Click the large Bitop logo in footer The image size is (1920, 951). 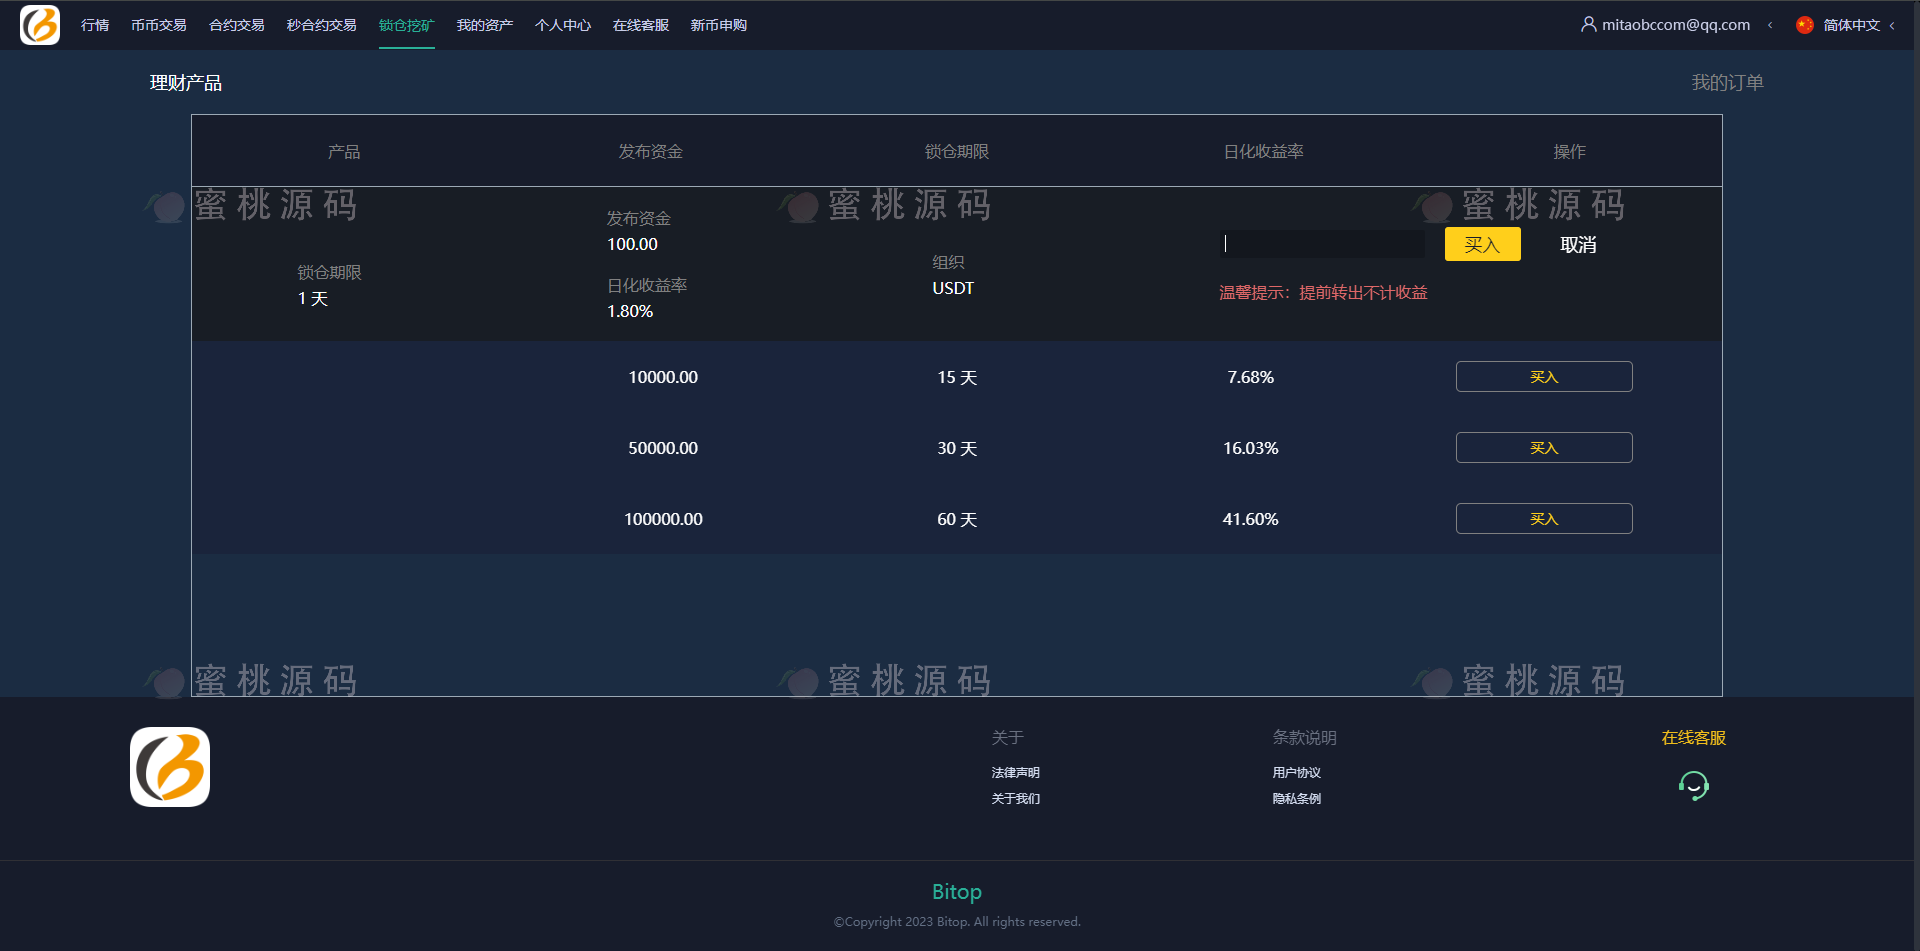click(x=170, y=767)
